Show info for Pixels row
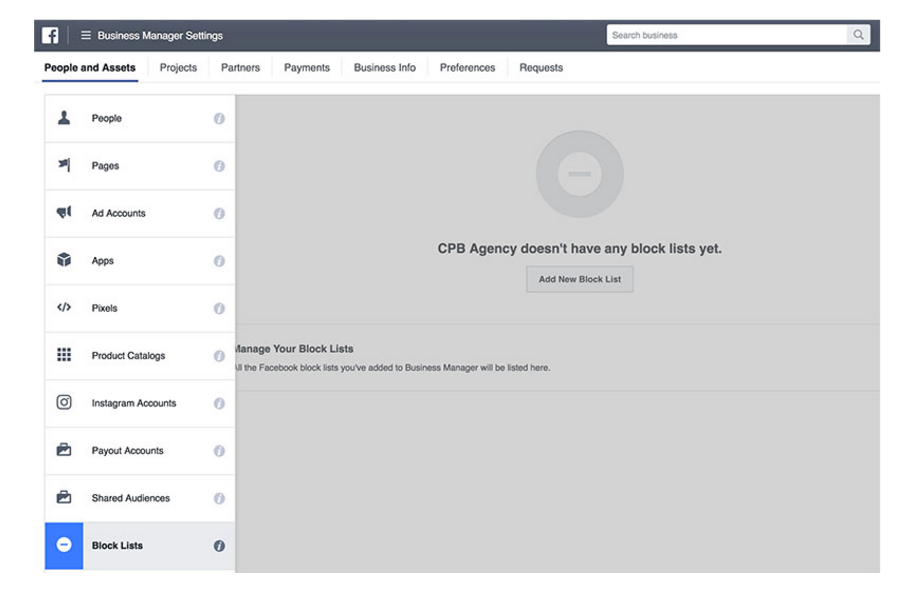 click(x=219, y=308)
